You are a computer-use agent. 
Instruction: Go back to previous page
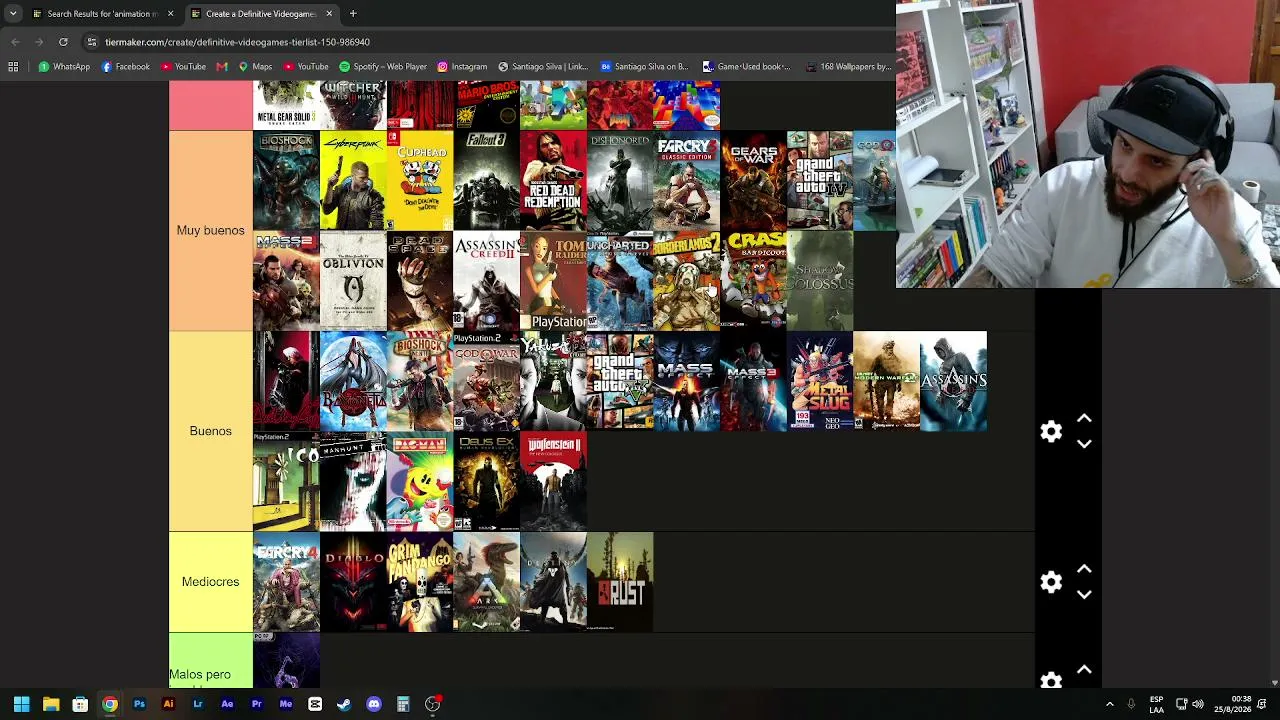tap(15, 42)
